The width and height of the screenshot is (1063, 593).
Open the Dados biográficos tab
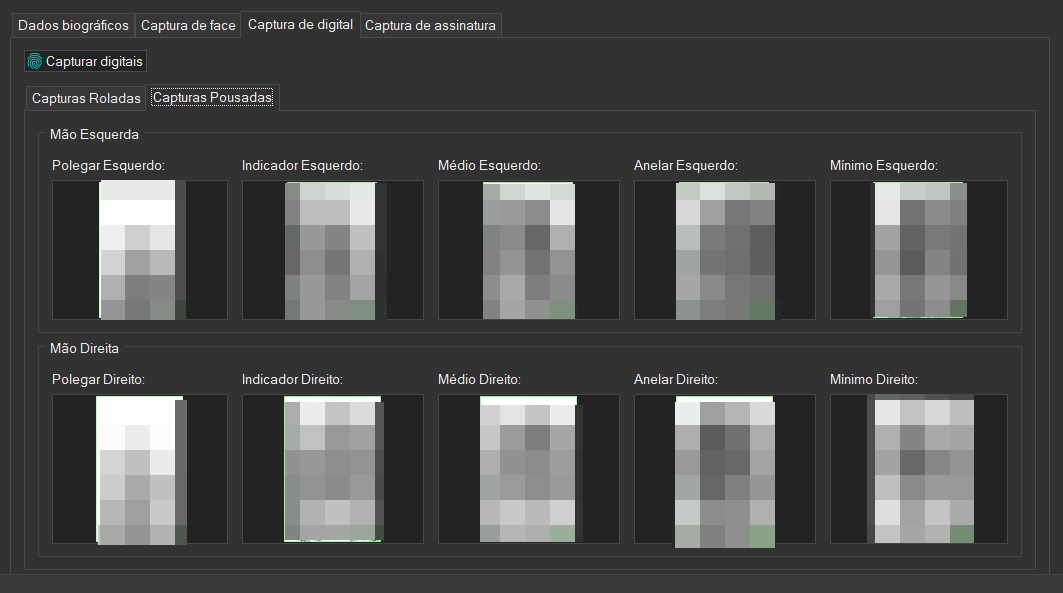click(73, 25)
